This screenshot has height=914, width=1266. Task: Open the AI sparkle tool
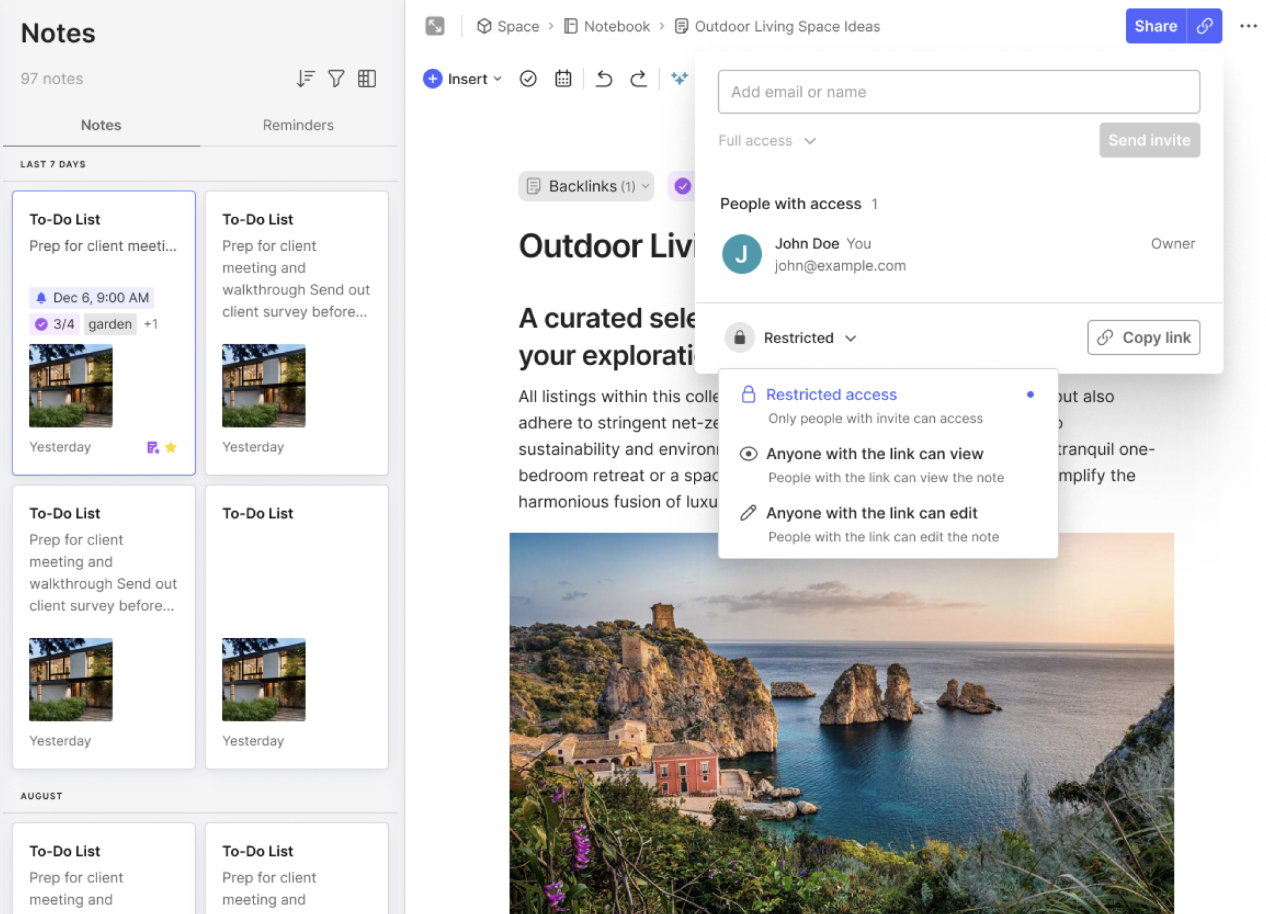[680, 79]
